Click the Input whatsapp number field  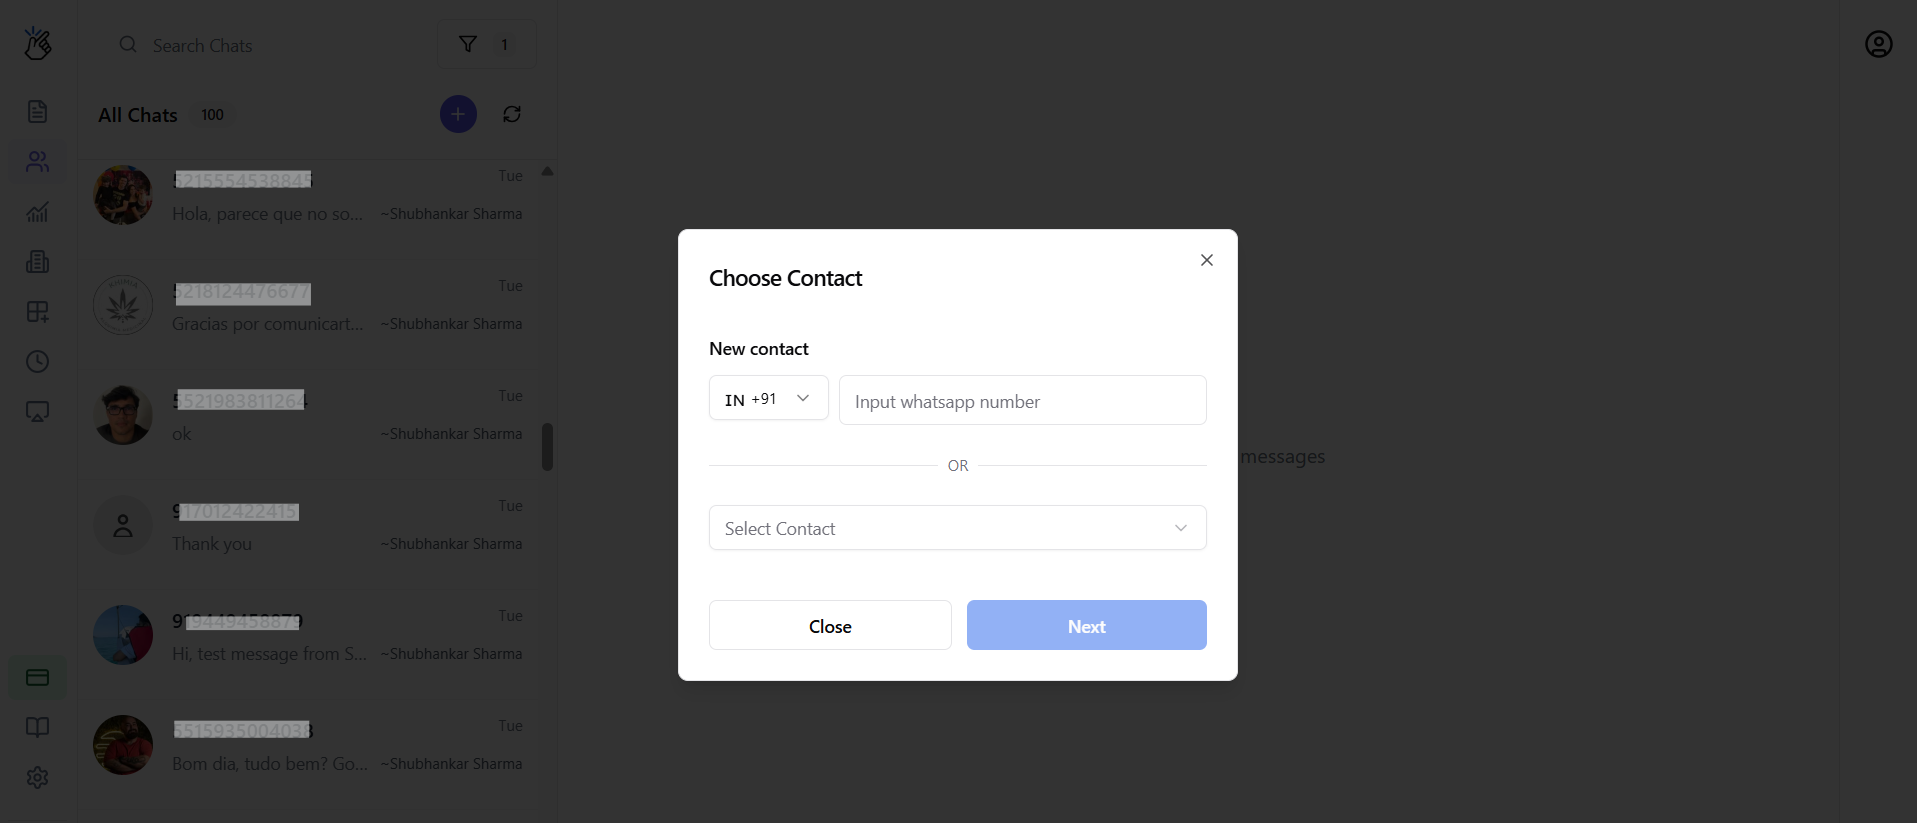pos(1021,400)
